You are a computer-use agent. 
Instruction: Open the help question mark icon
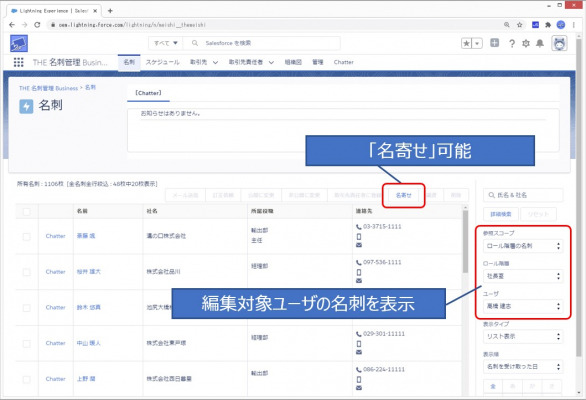[512, 43]
